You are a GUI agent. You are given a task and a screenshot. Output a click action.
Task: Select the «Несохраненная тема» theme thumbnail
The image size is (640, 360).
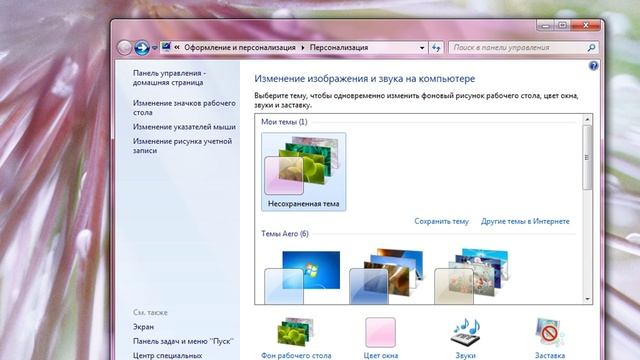tap(303, 171)
